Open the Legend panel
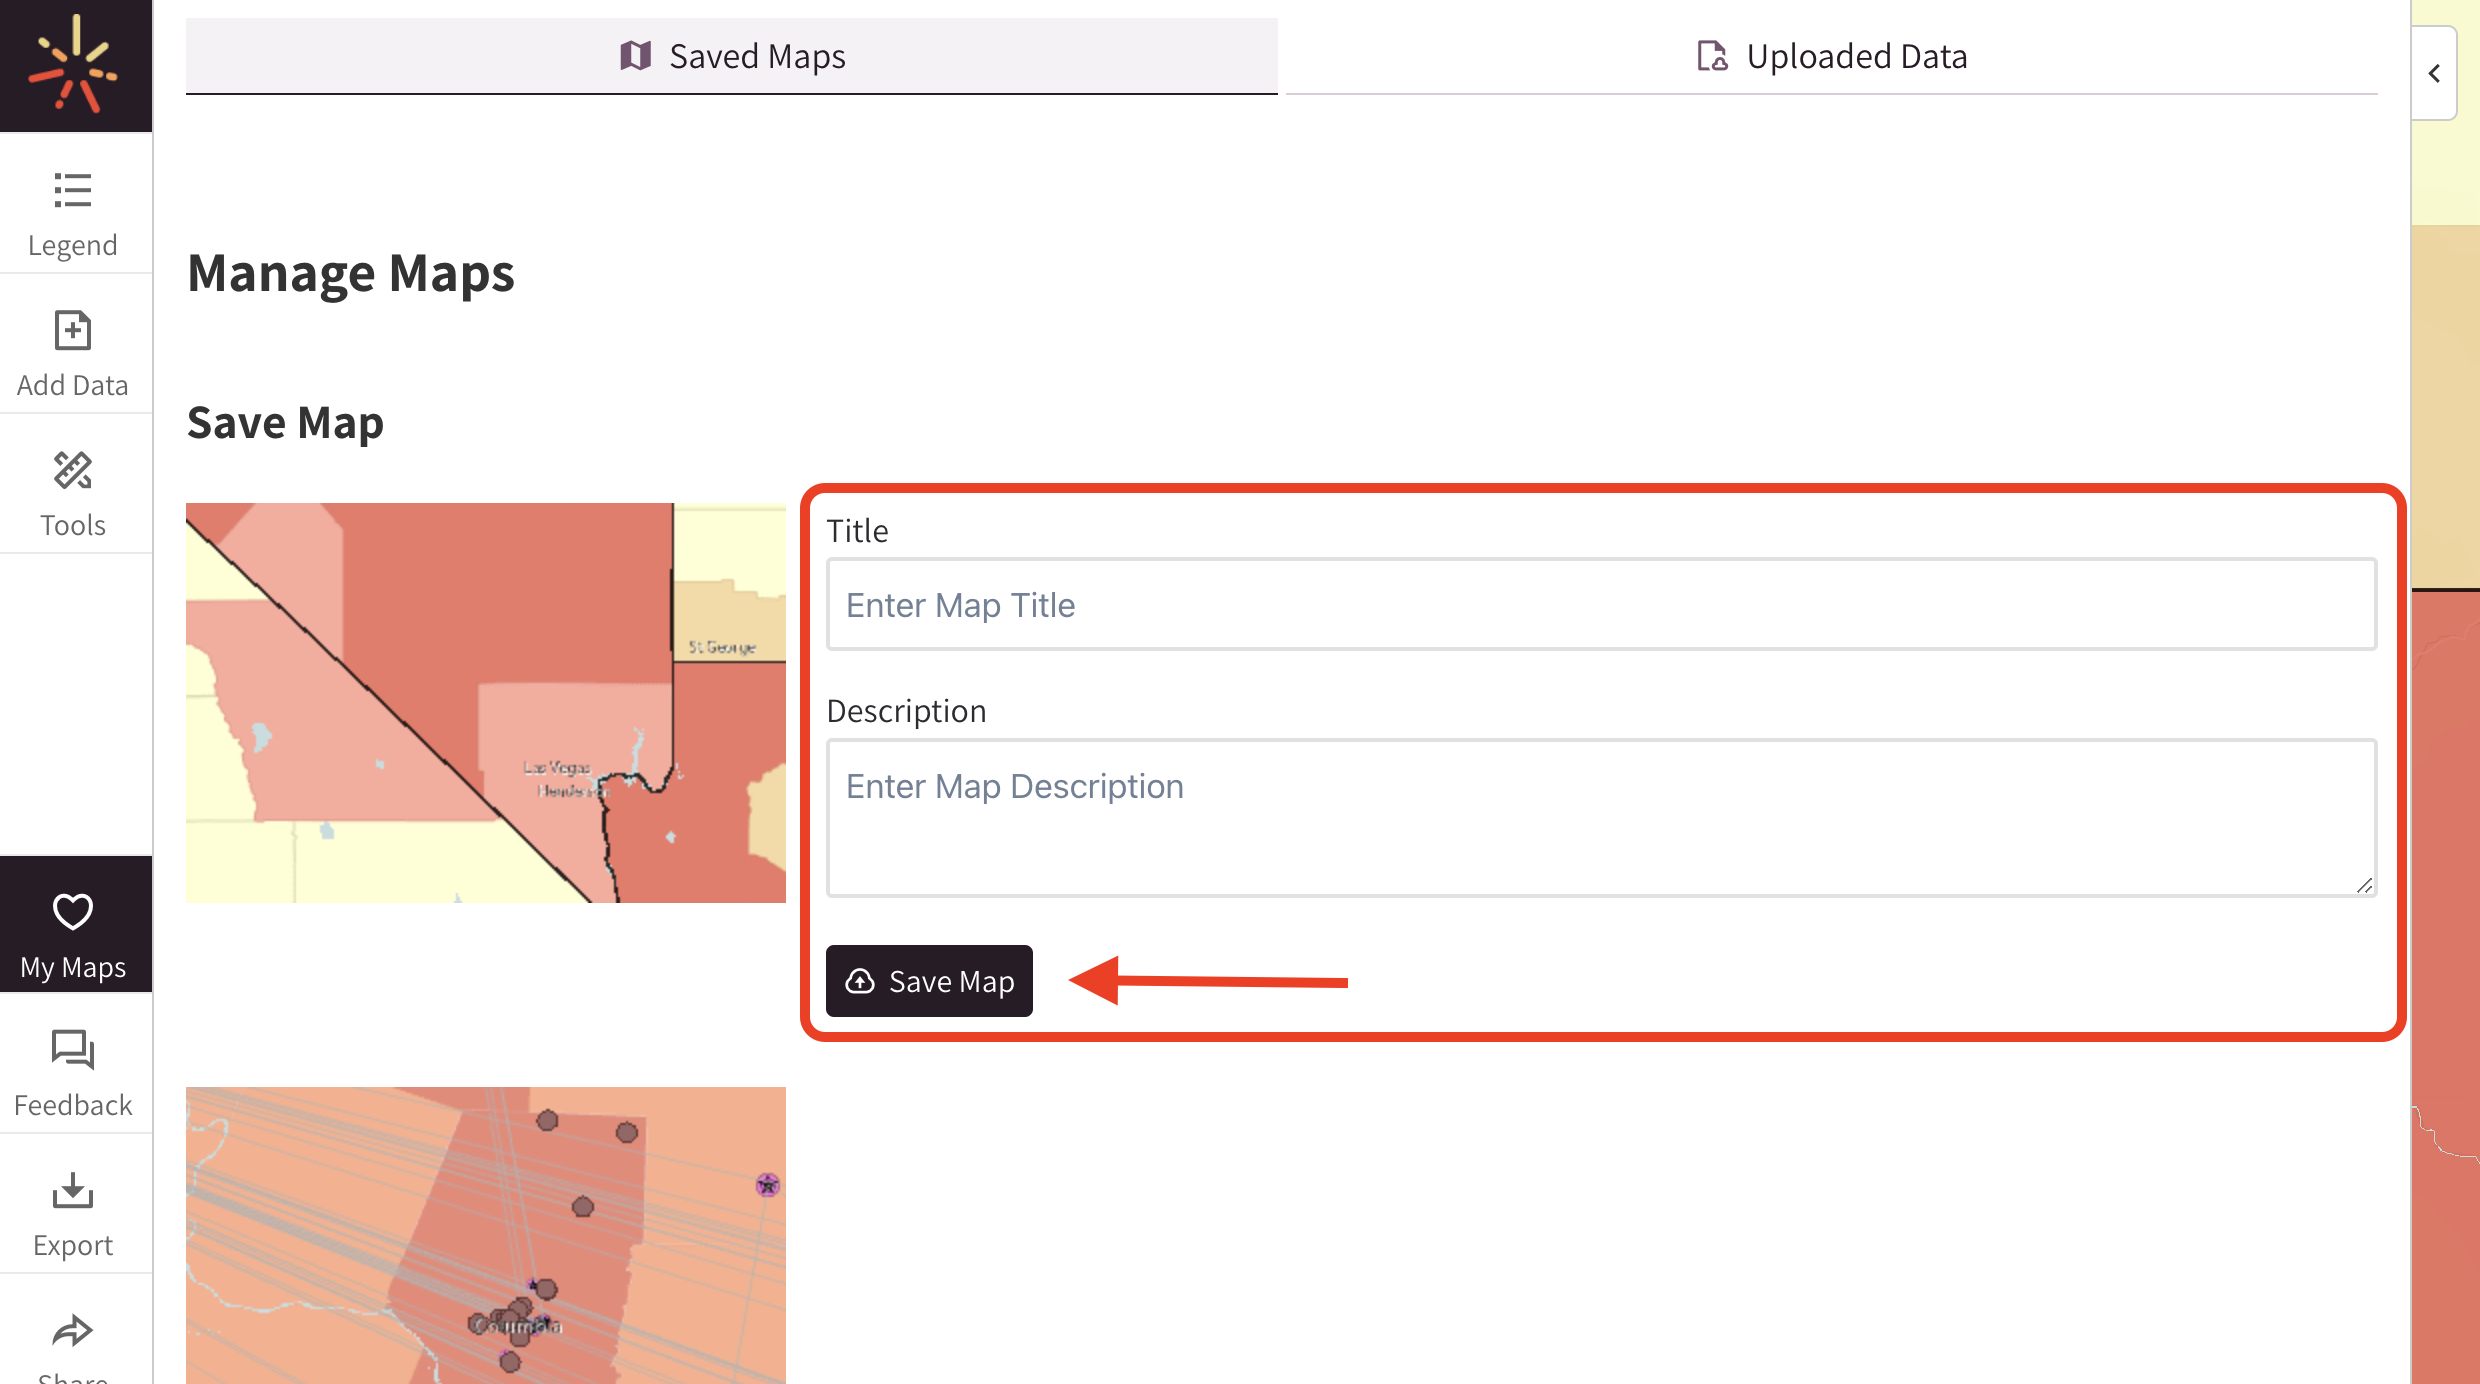This screenshot has width=2480, height=1384. point(72,210)
